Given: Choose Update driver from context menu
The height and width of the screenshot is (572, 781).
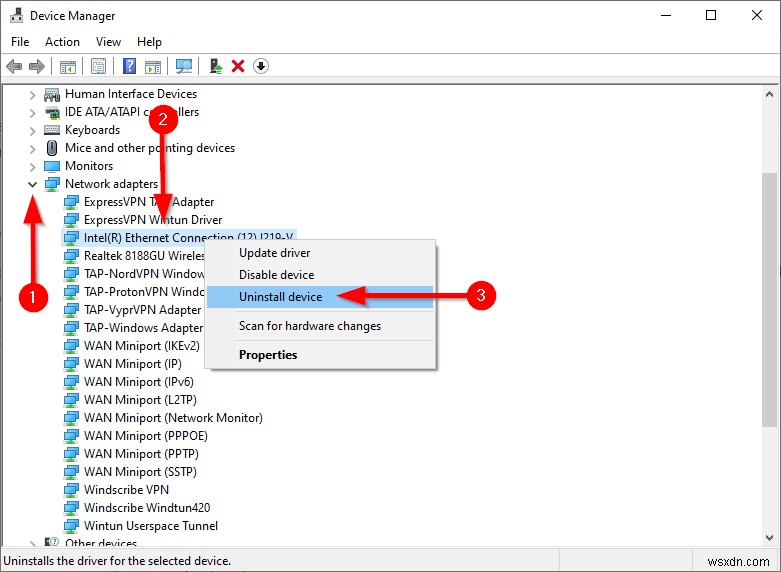Looking at the screenshot, I should coord(321,253).
